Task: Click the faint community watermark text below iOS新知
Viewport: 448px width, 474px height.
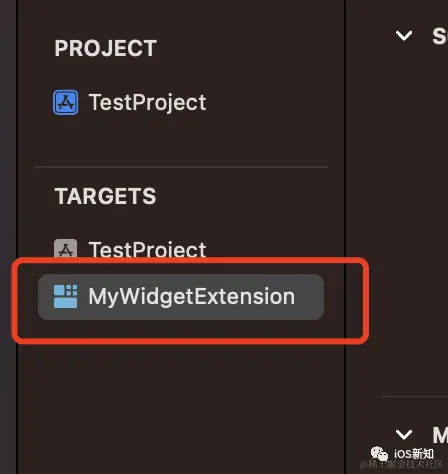Action: coord(401,464)
